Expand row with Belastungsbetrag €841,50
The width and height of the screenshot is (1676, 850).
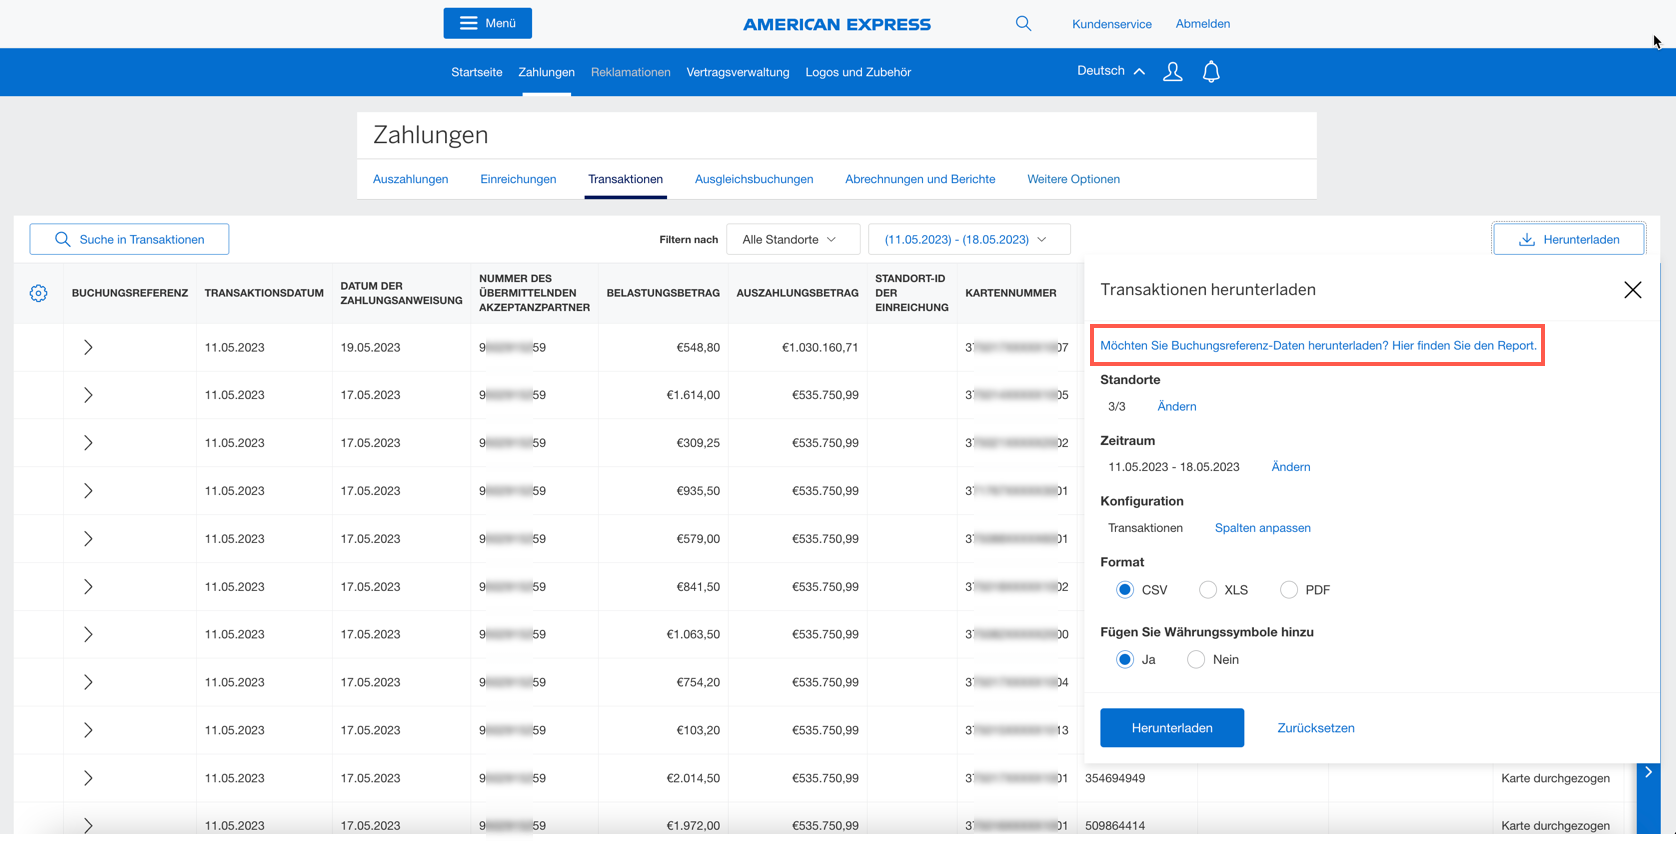click(88, 587)
